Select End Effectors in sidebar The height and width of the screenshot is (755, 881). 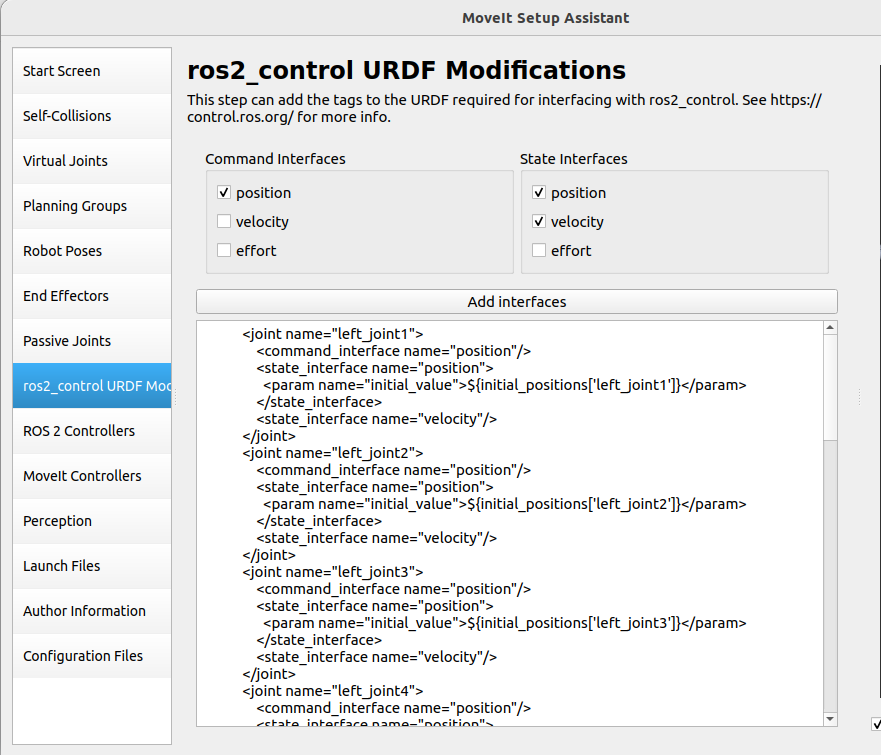pos(92,295)
